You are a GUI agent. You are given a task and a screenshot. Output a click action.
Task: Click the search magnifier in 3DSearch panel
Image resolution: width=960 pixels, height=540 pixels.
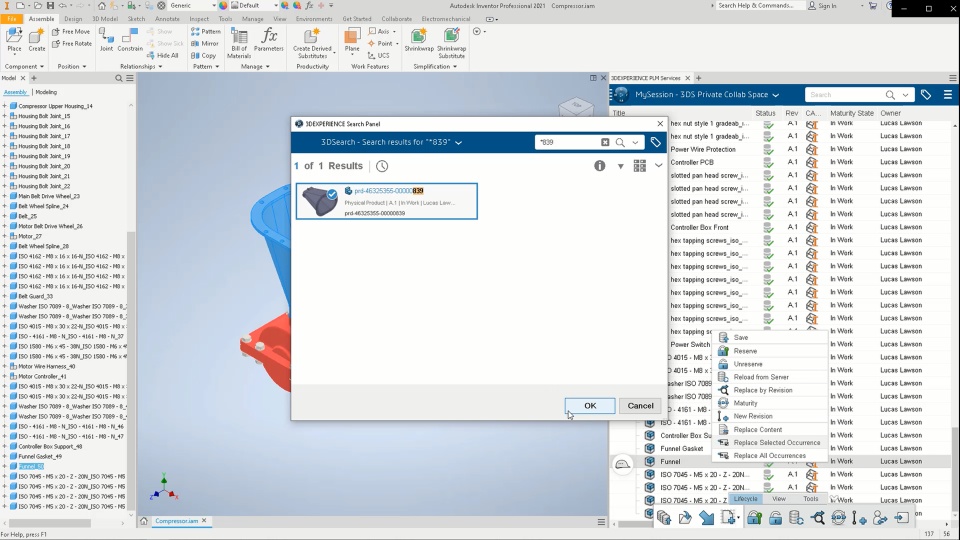click(x=620, y=142)
